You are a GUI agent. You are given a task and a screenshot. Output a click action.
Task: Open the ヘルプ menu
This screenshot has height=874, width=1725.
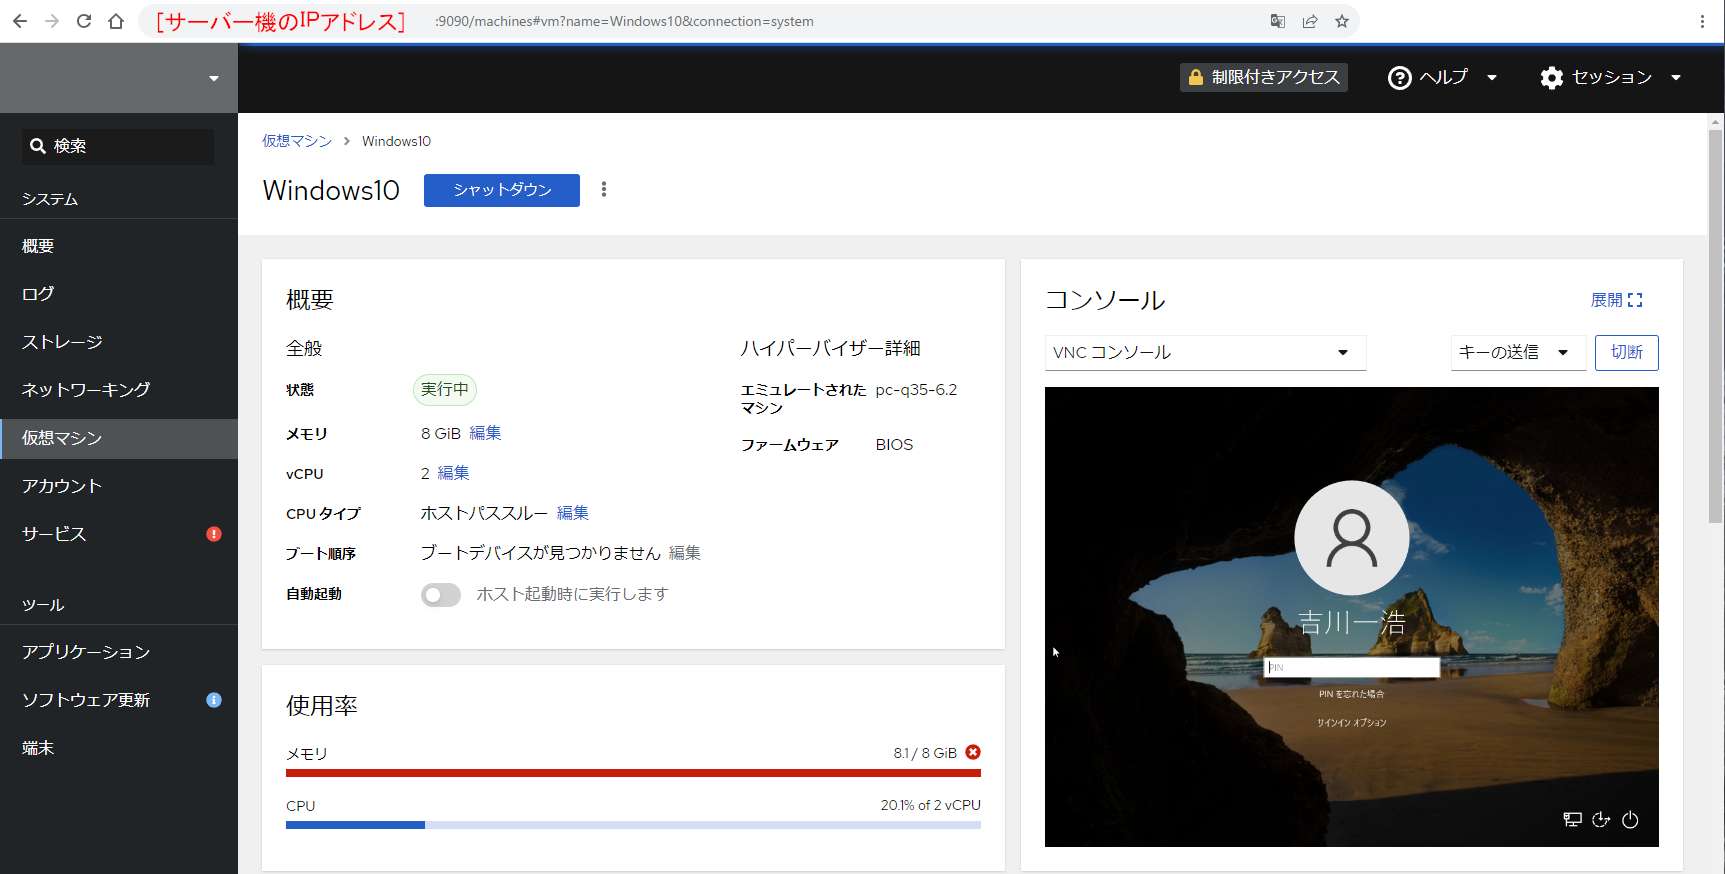coord(1442,78)
